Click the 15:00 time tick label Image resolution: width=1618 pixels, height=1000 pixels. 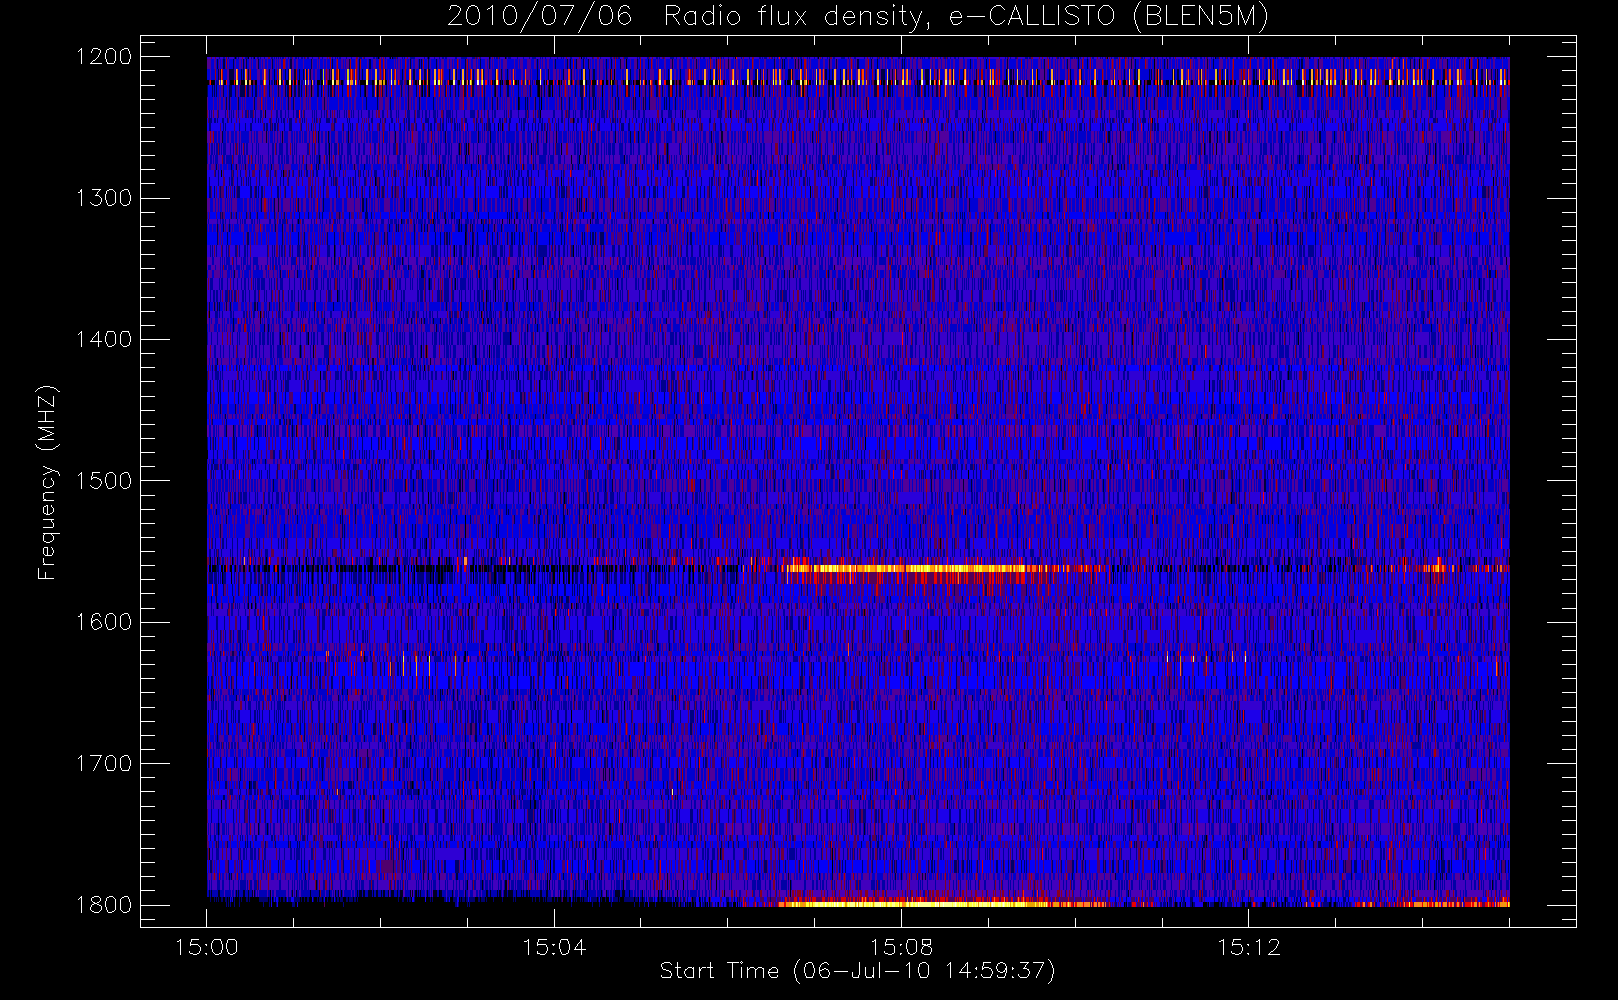[x=207, y=947]
